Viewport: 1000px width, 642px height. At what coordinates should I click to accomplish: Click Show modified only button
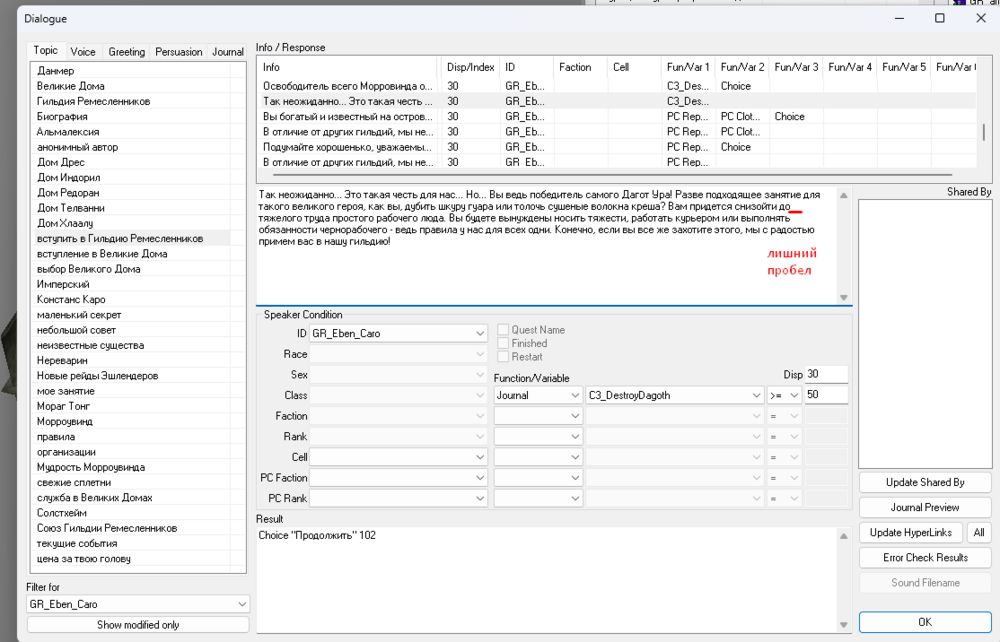point(138,624)
